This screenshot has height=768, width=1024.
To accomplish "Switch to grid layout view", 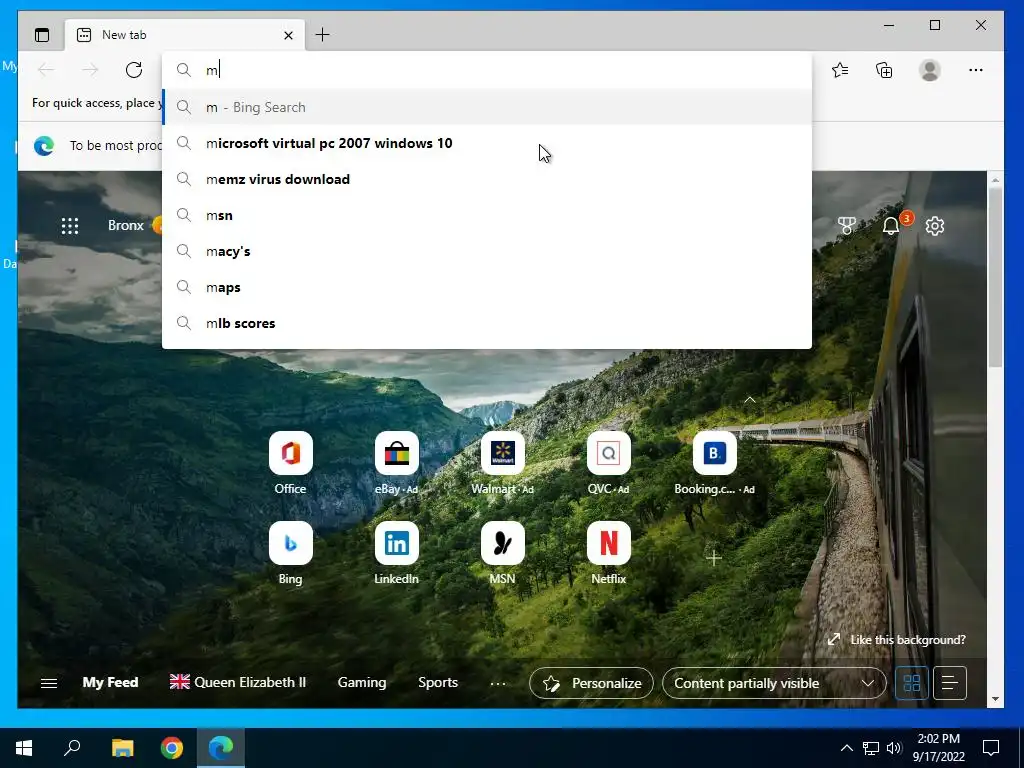I will tap(912, 683).
